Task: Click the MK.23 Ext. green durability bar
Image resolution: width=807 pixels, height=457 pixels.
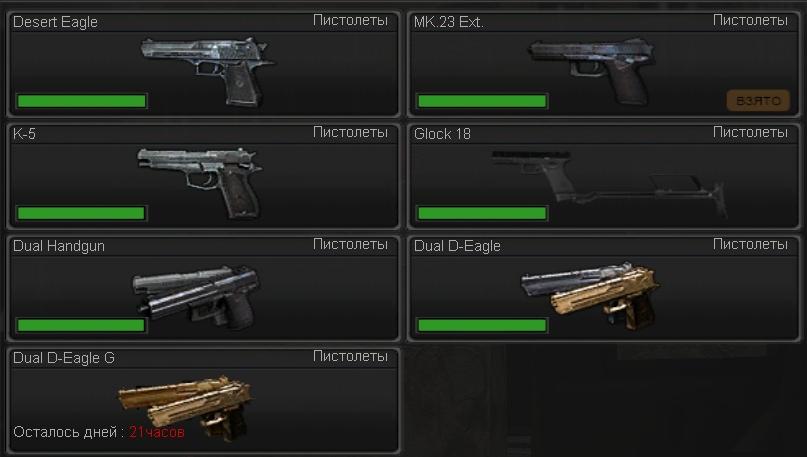Action: (482, 101)
